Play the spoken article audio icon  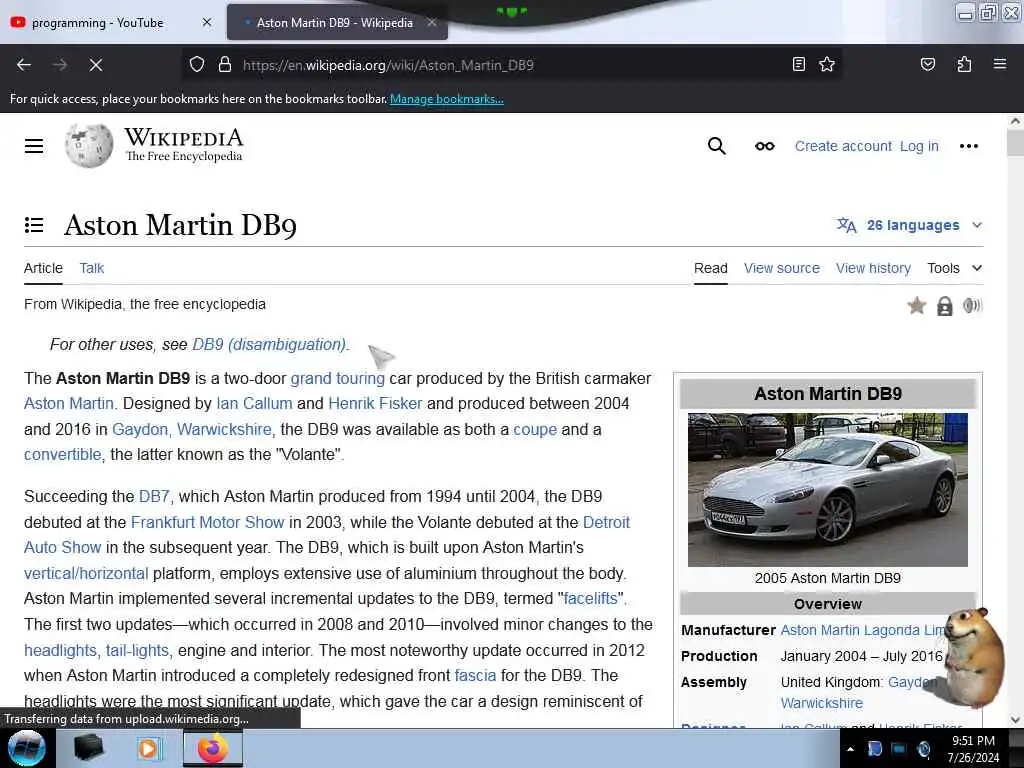coord(972,305)
